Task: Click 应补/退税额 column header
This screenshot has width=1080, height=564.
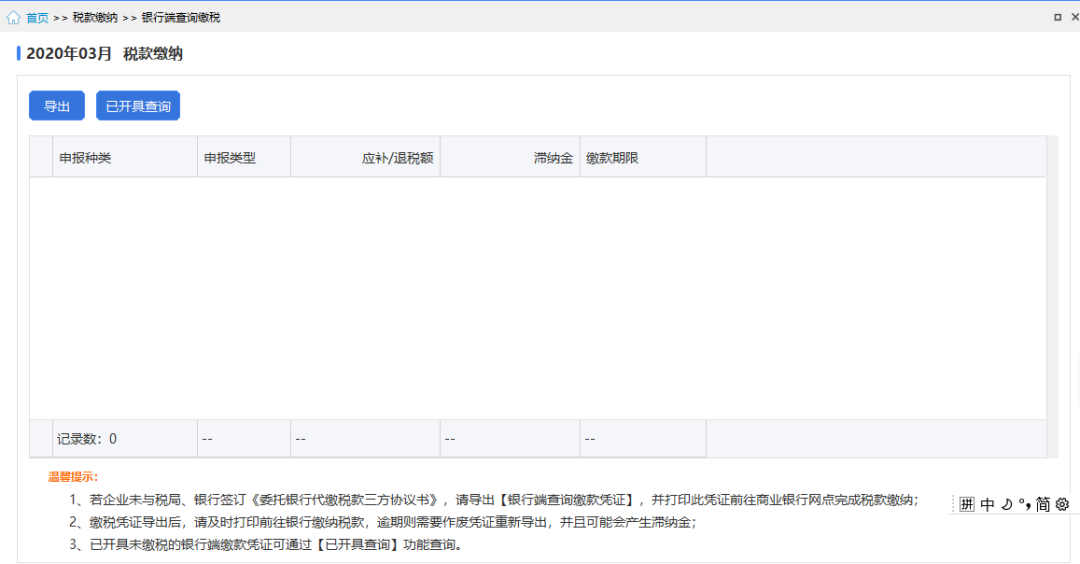Action: 365,158
